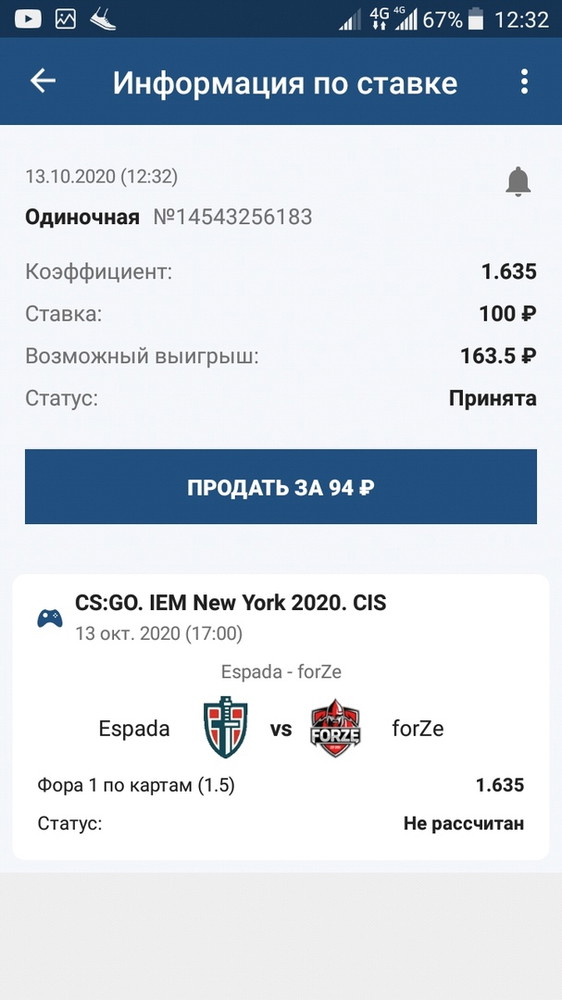Tap the forZe team name
The image size is (562, 1000).
417,728
